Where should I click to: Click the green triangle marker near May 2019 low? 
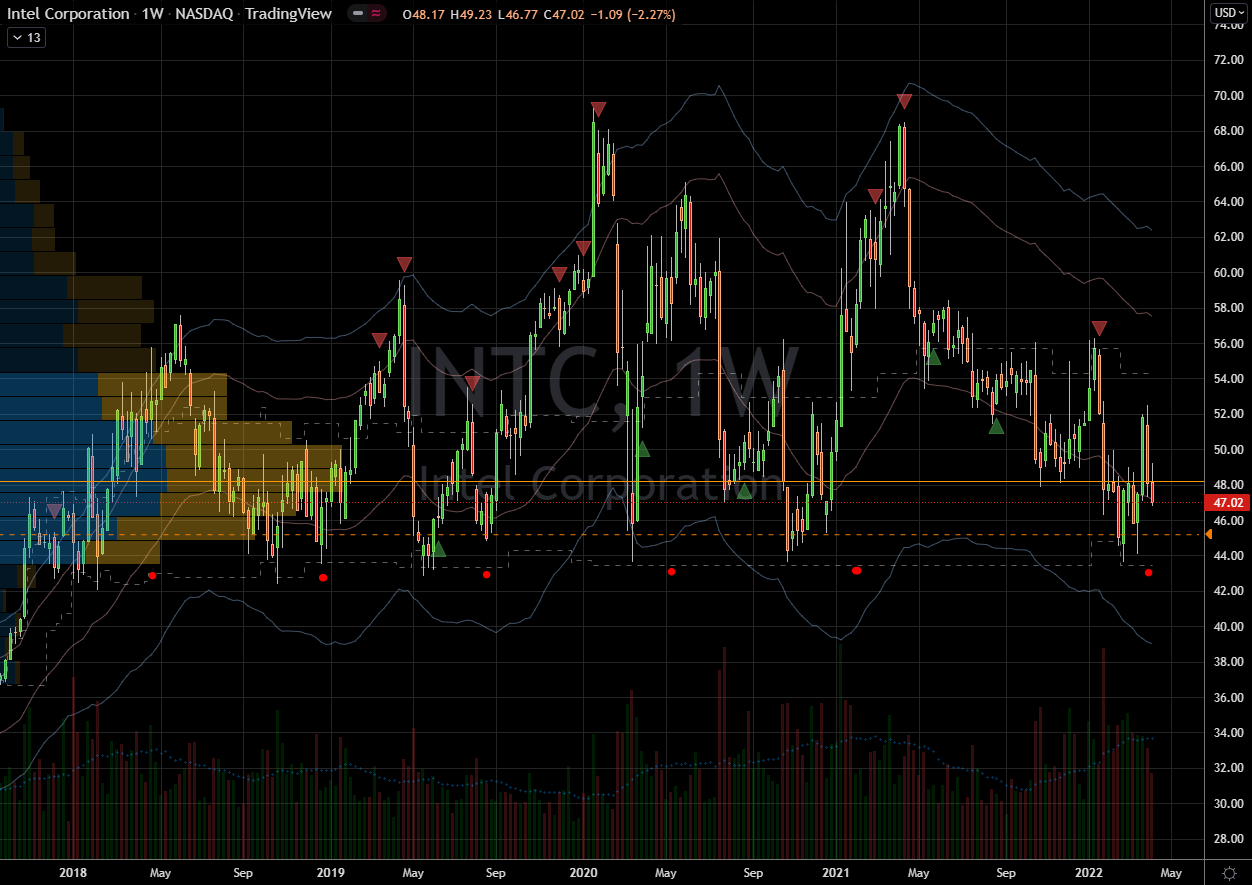pos(437,548)
